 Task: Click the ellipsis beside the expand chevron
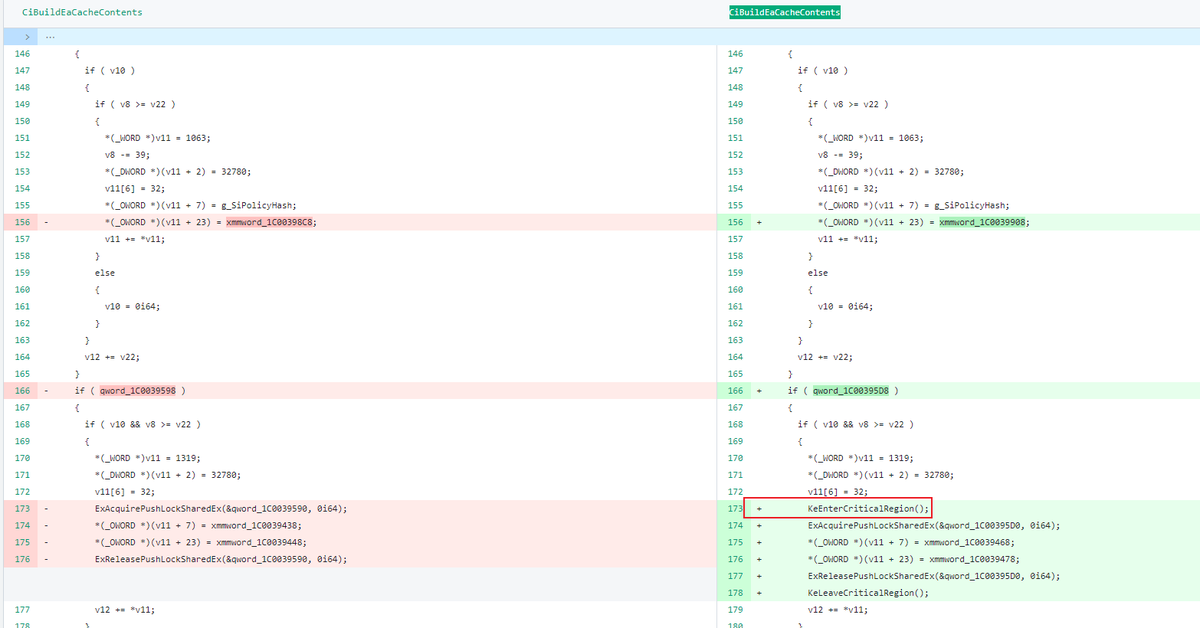coord(52,36)
